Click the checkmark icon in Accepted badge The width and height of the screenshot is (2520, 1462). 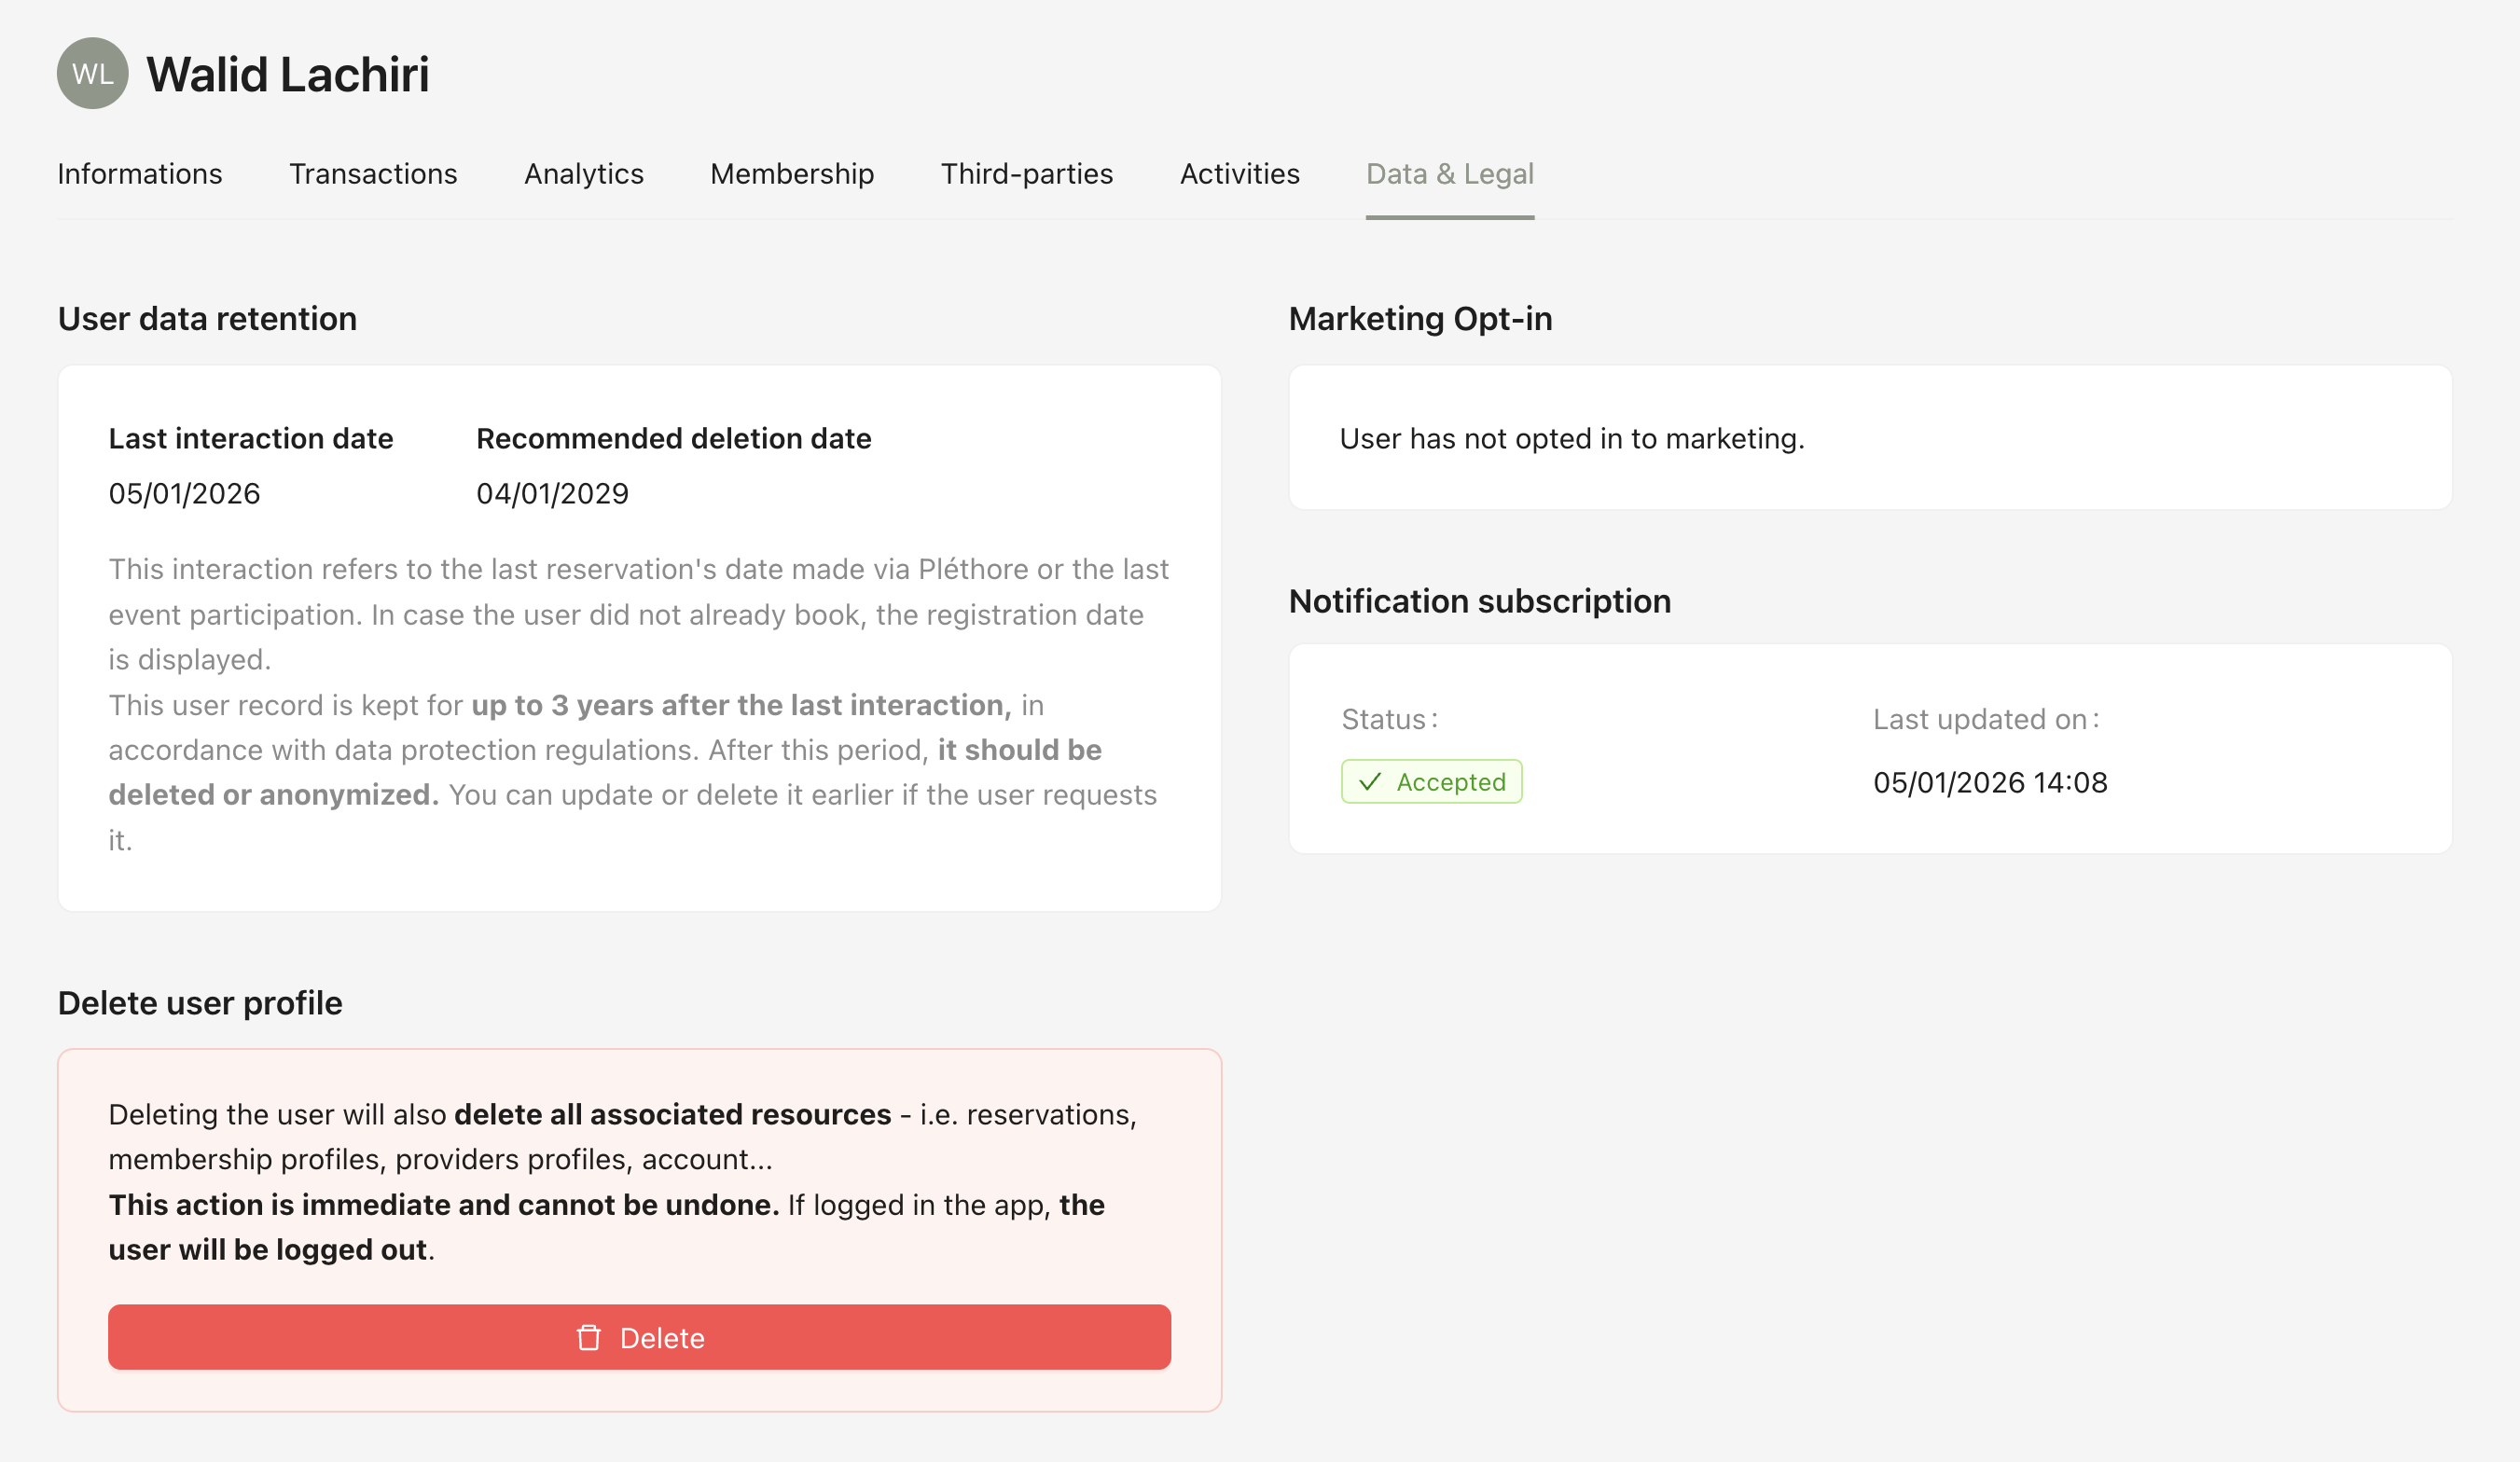point(1370,782)
